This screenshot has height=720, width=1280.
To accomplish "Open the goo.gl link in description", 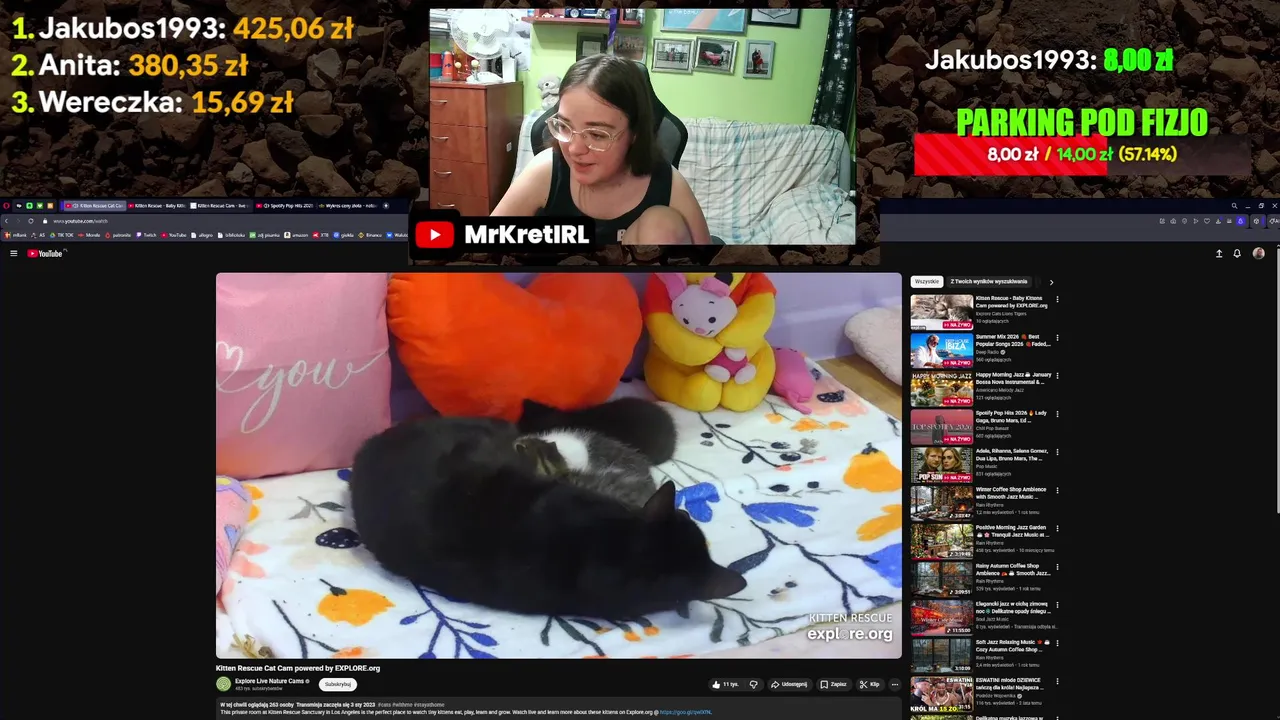I will pyautogui.click(x=686, y=712).
